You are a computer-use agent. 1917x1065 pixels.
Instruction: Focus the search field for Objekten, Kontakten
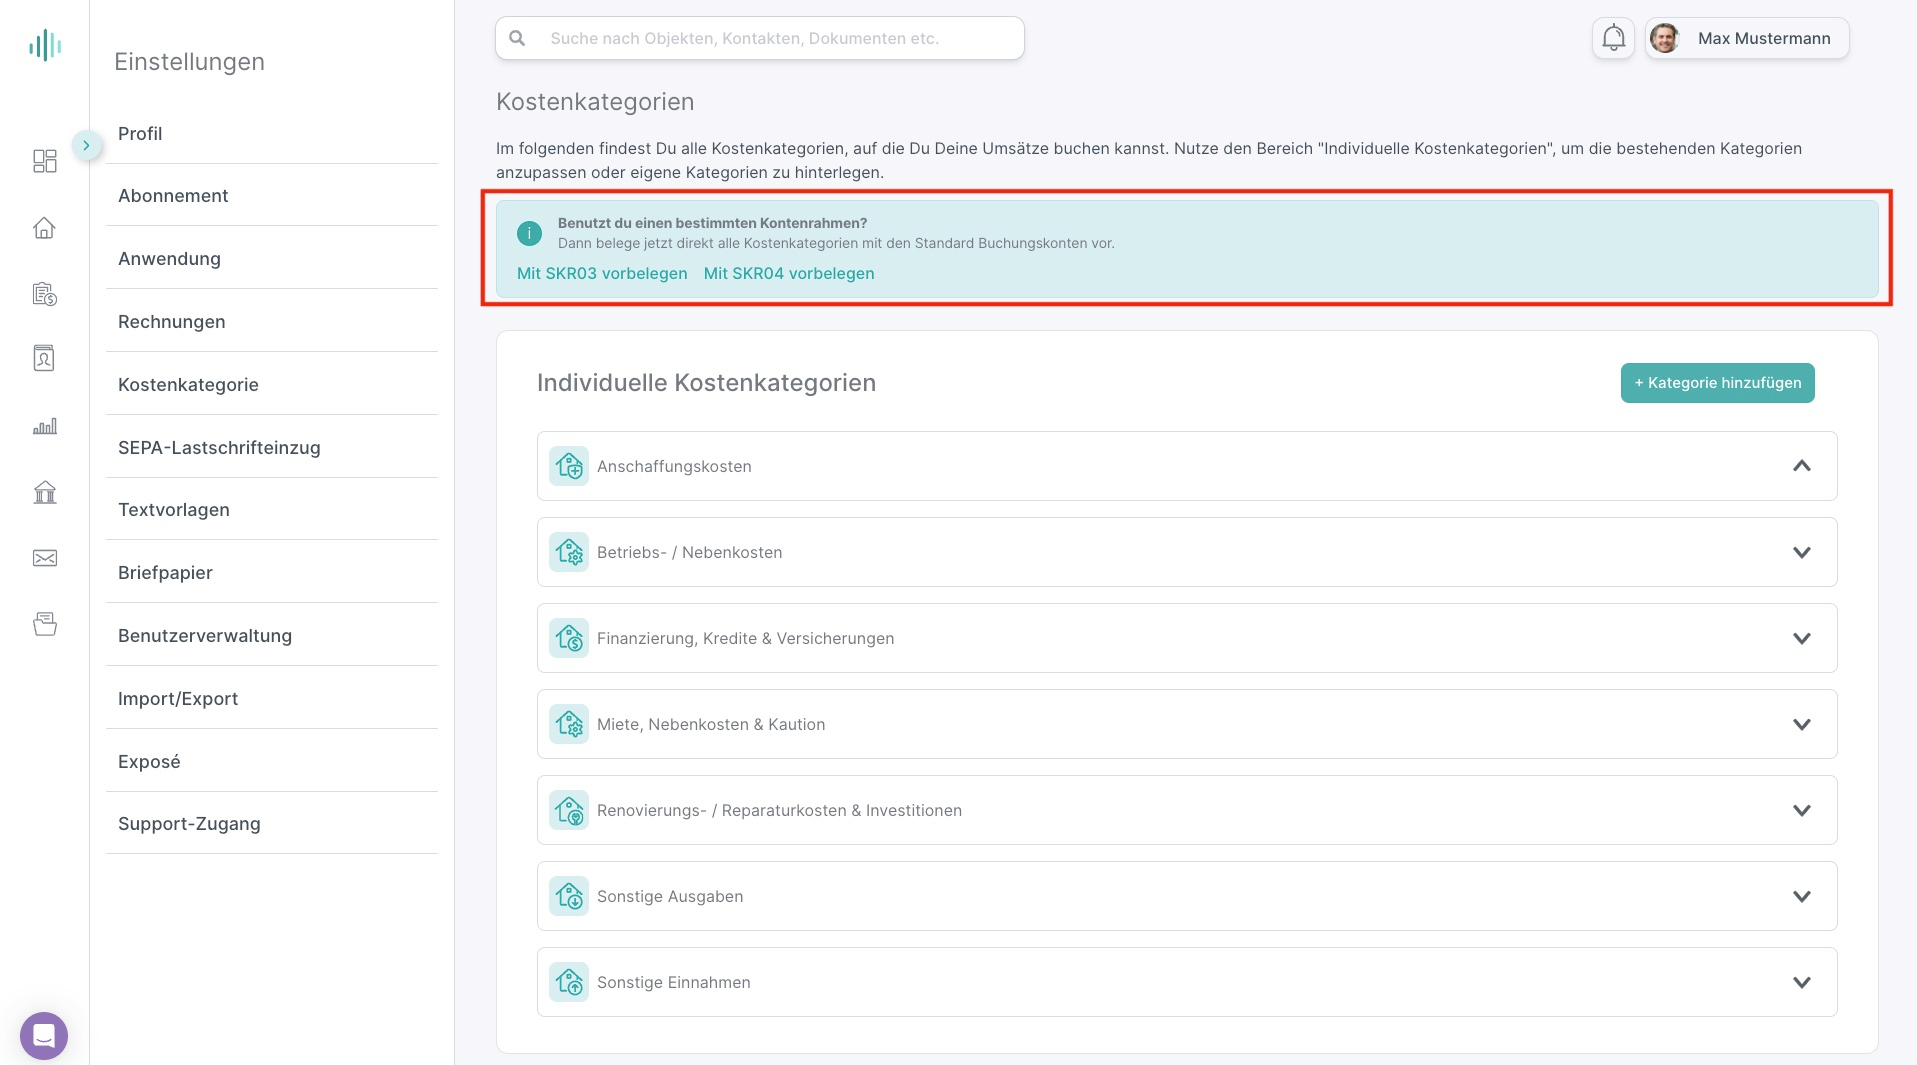[x=760, y=38]
